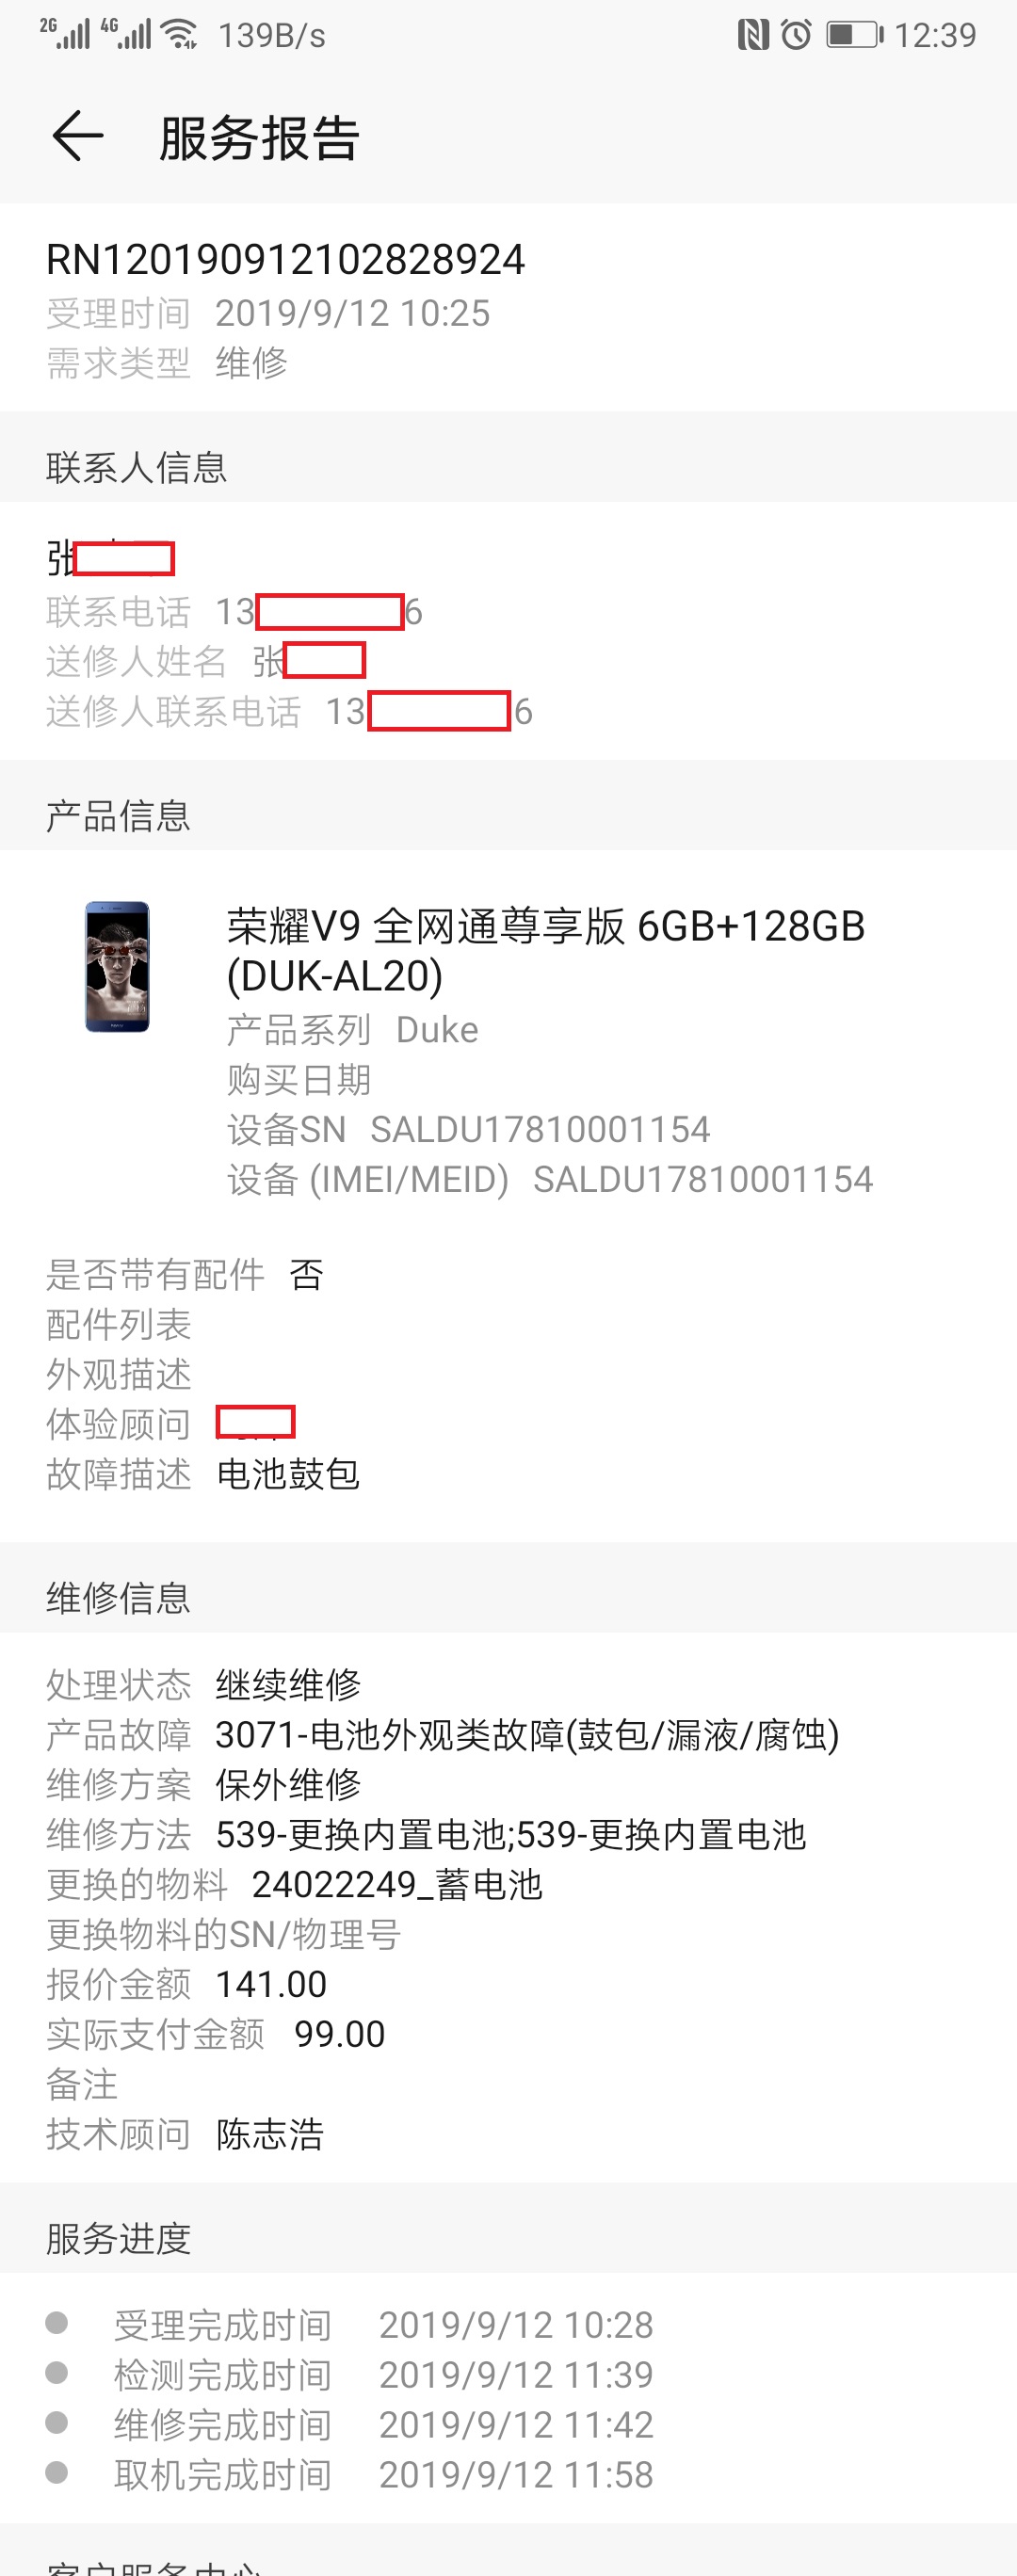The width and height of the screenshot is (1017, 2576).
Task: Tap the NFC status bar icon
Action: point(753,35)
